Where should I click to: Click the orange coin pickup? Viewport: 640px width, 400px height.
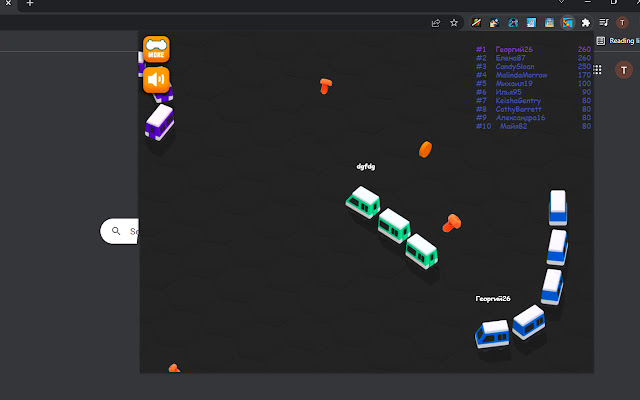(425, 149)
